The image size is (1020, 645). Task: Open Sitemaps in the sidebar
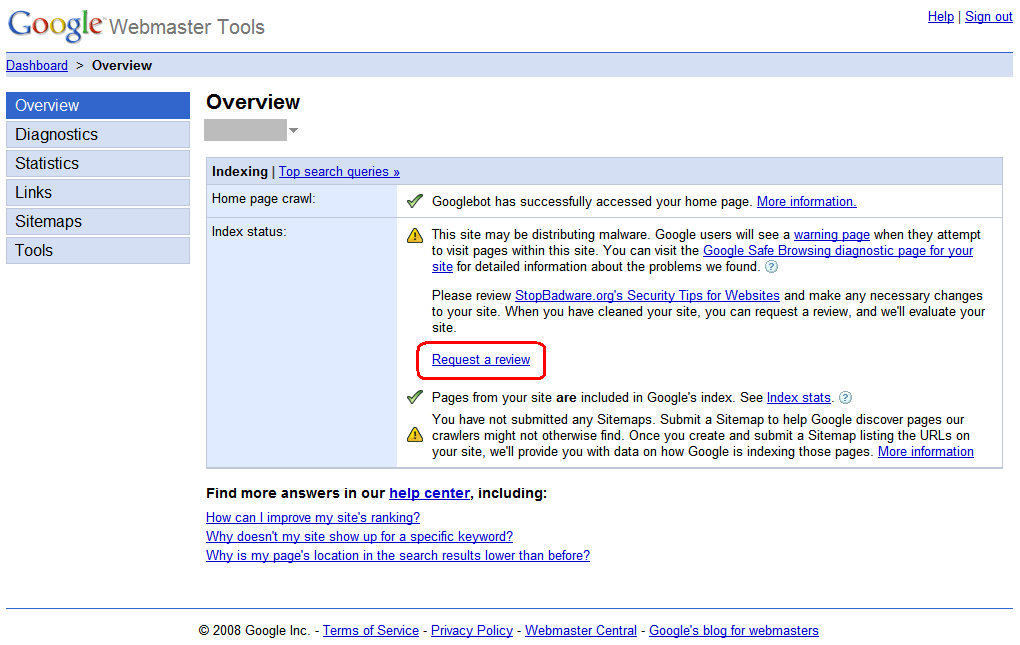pyautogui.click(x=98, y=222)
